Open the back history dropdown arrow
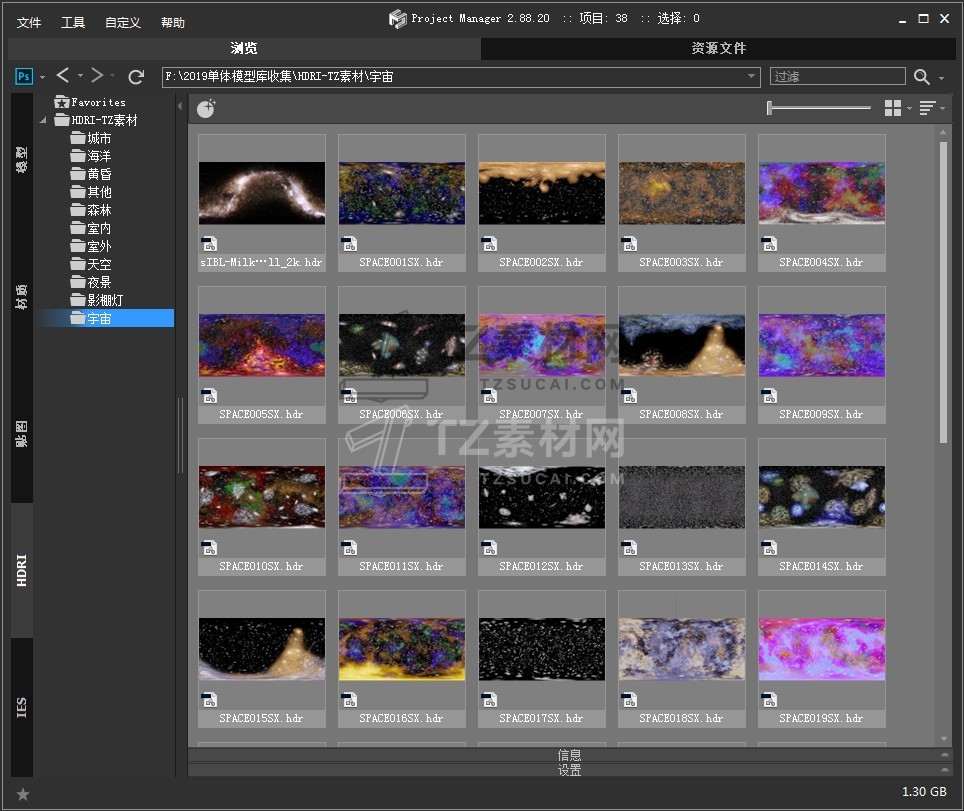This screenshot has height=811, width=964. point(80,76)
